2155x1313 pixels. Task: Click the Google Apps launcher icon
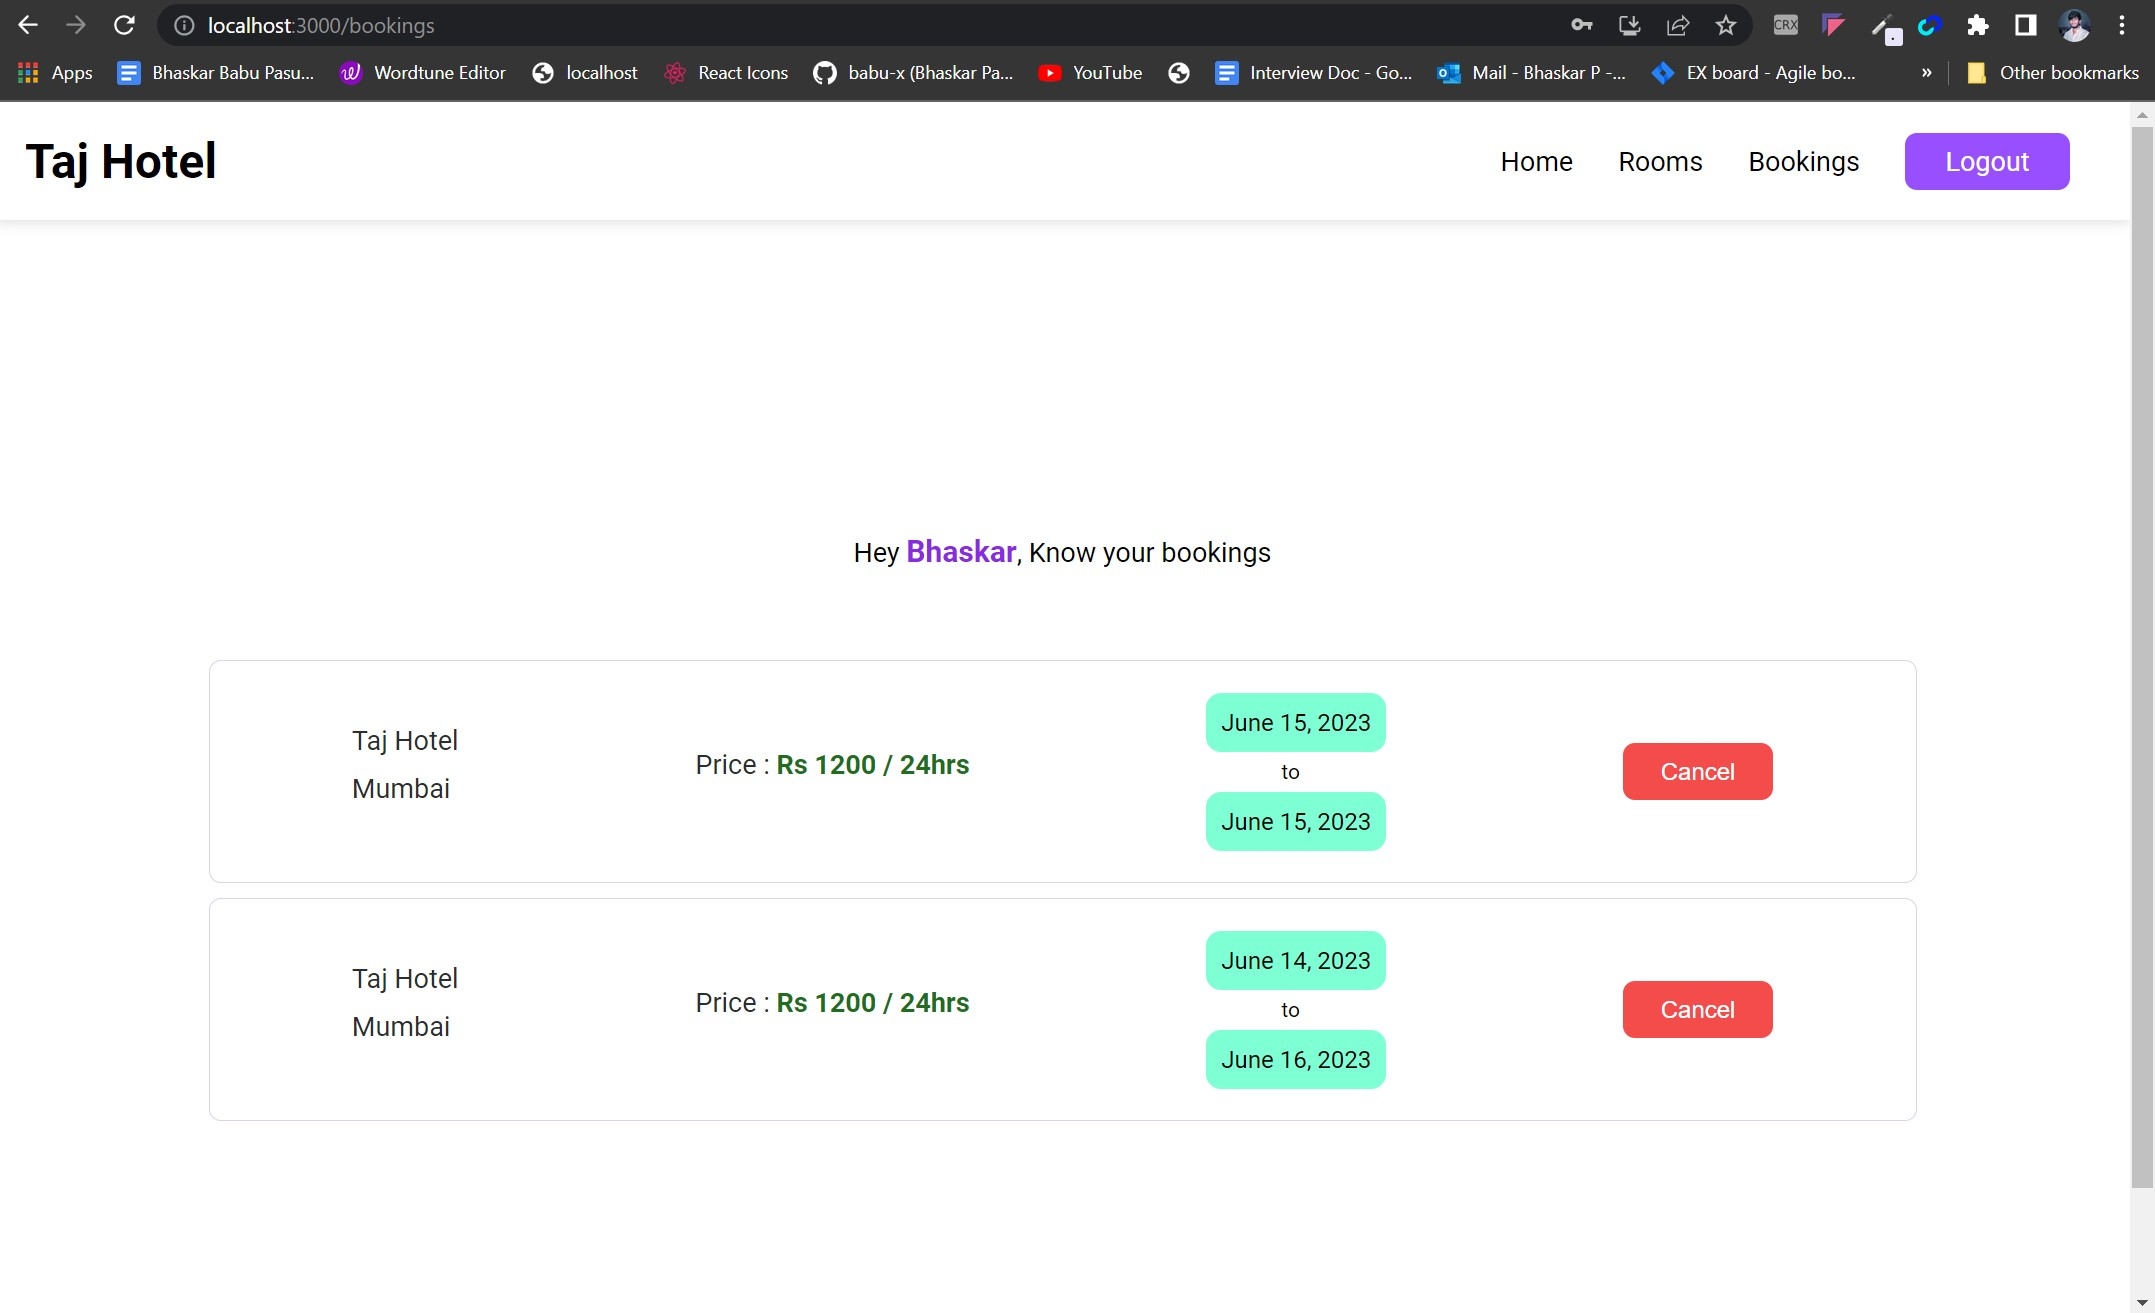pyautogui.click(x=27, y=72)
